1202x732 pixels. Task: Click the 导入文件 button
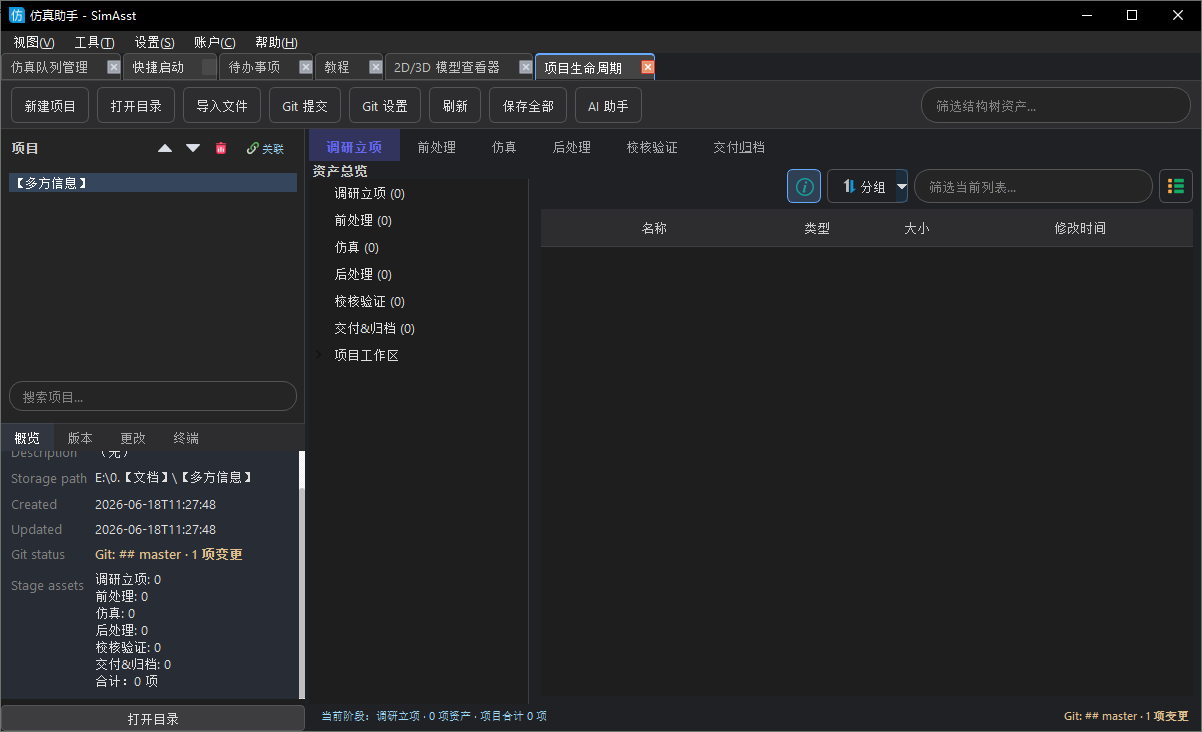tap(222, 105)
